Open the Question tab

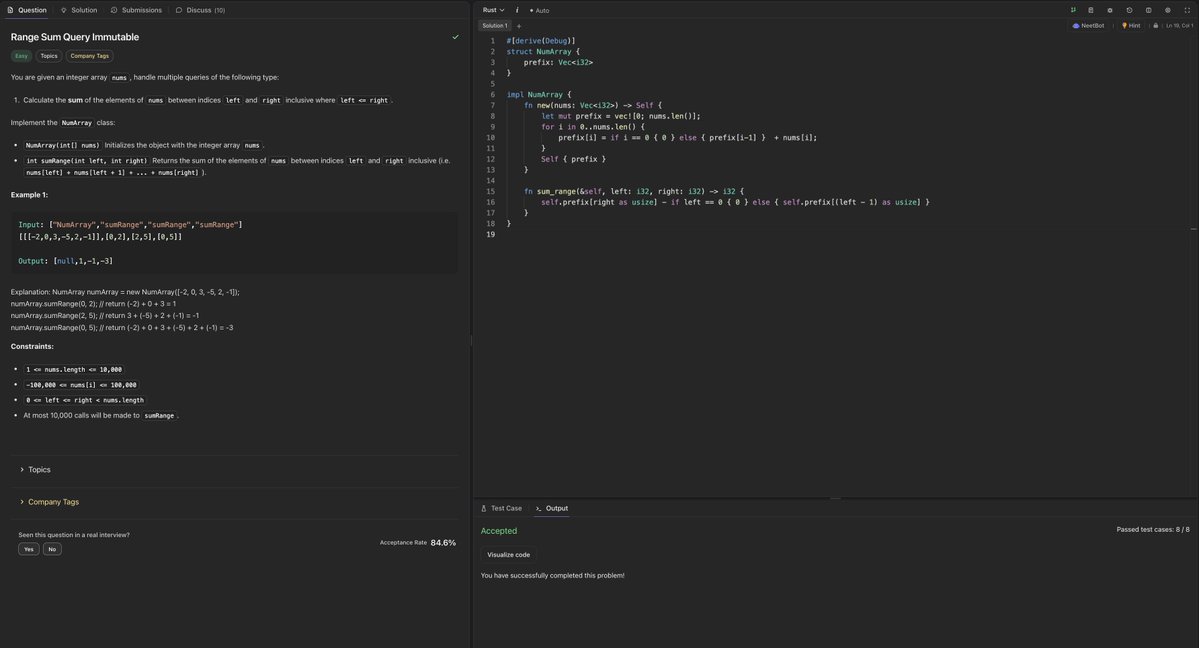[x=27, y=10]
